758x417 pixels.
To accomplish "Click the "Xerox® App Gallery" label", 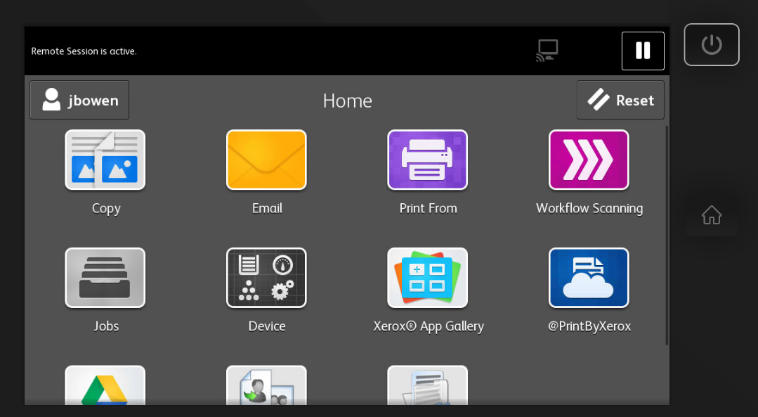I will point(428,326).
